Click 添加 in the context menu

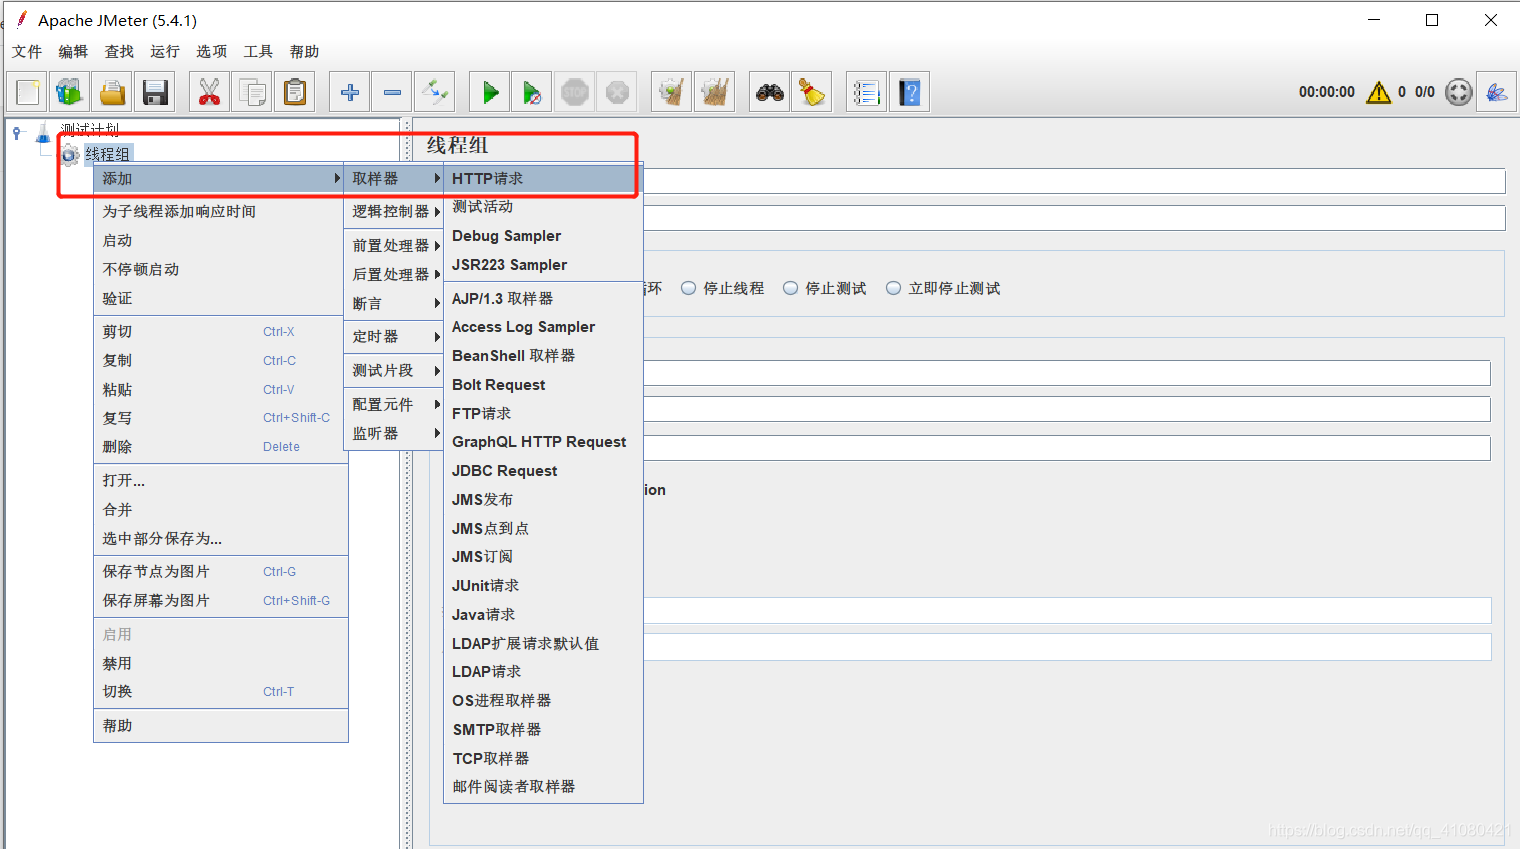coord(220,178)
